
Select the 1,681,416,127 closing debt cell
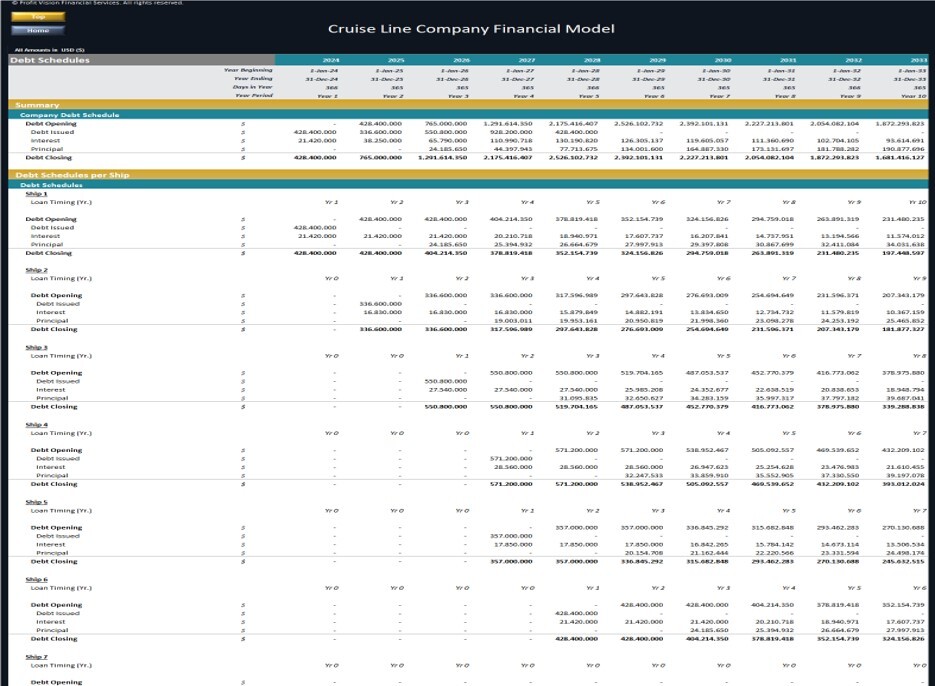(x=900, y=157)
